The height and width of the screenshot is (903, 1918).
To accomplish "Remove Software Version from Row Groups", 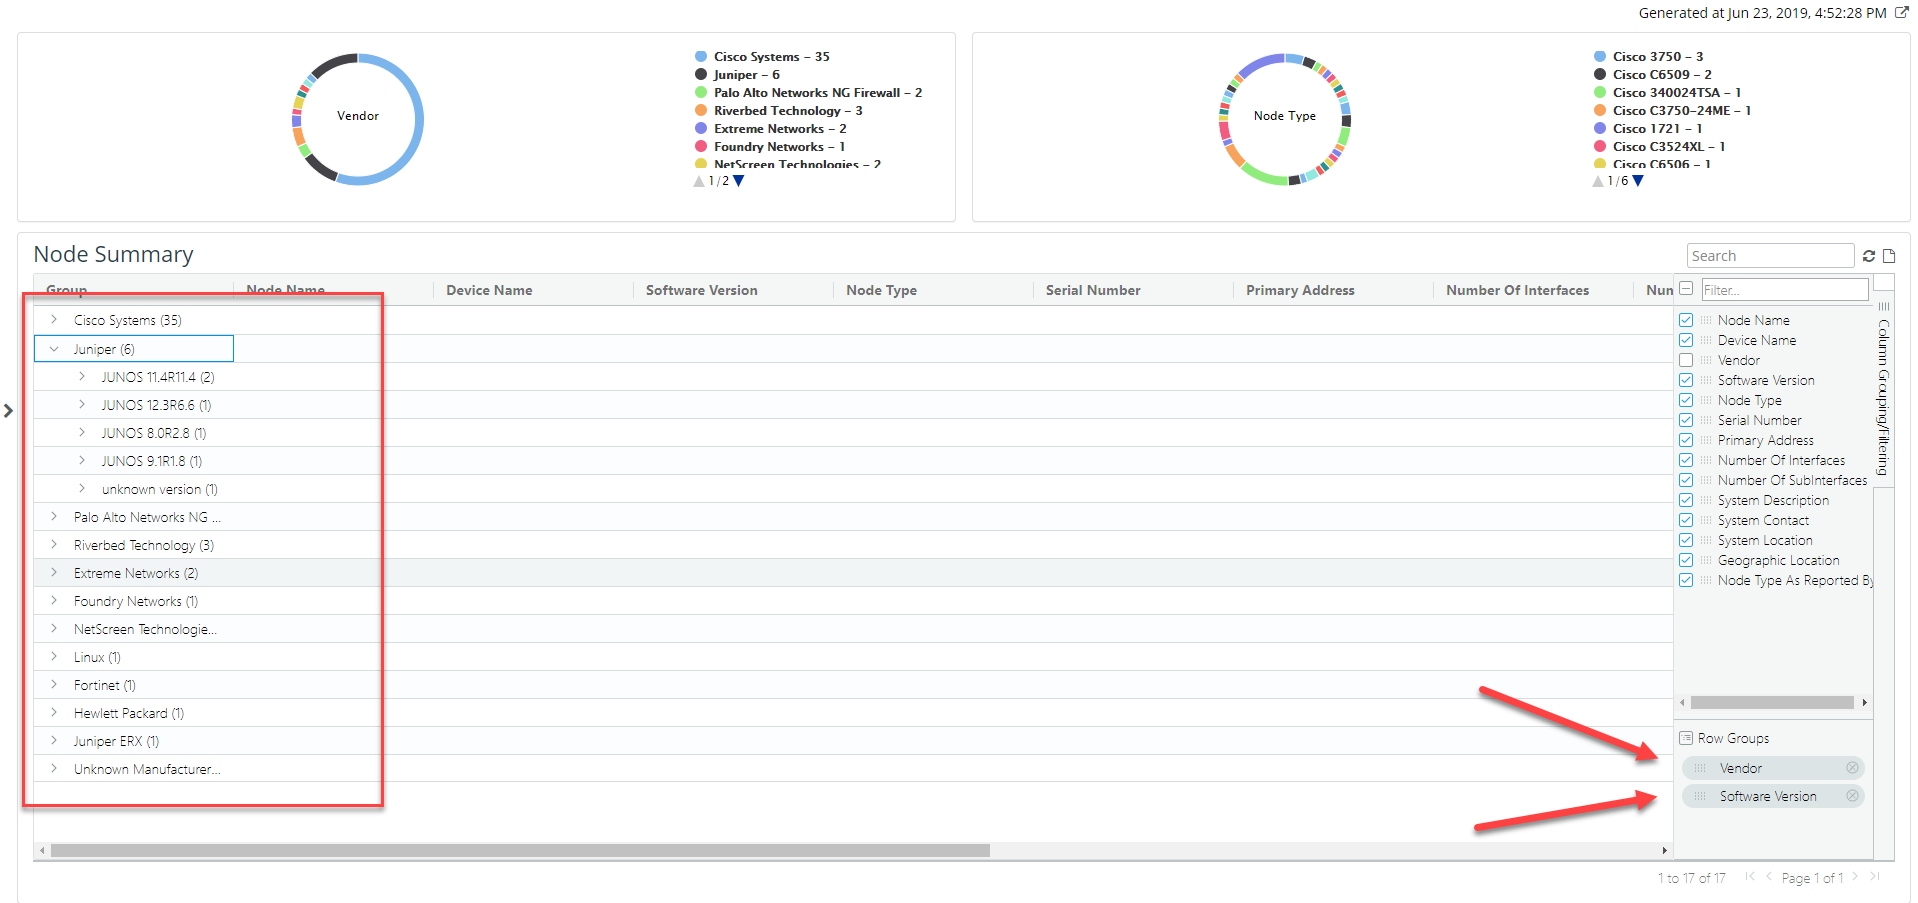I will click(x=1852, y=796).
